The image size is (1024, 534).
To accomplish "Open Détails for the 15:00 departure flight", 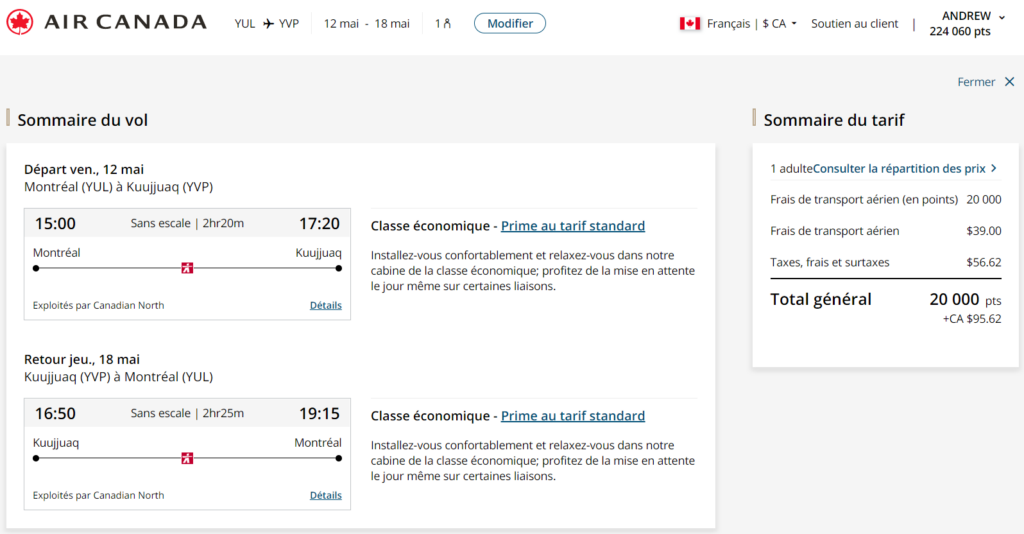I will tap(325, 305).
